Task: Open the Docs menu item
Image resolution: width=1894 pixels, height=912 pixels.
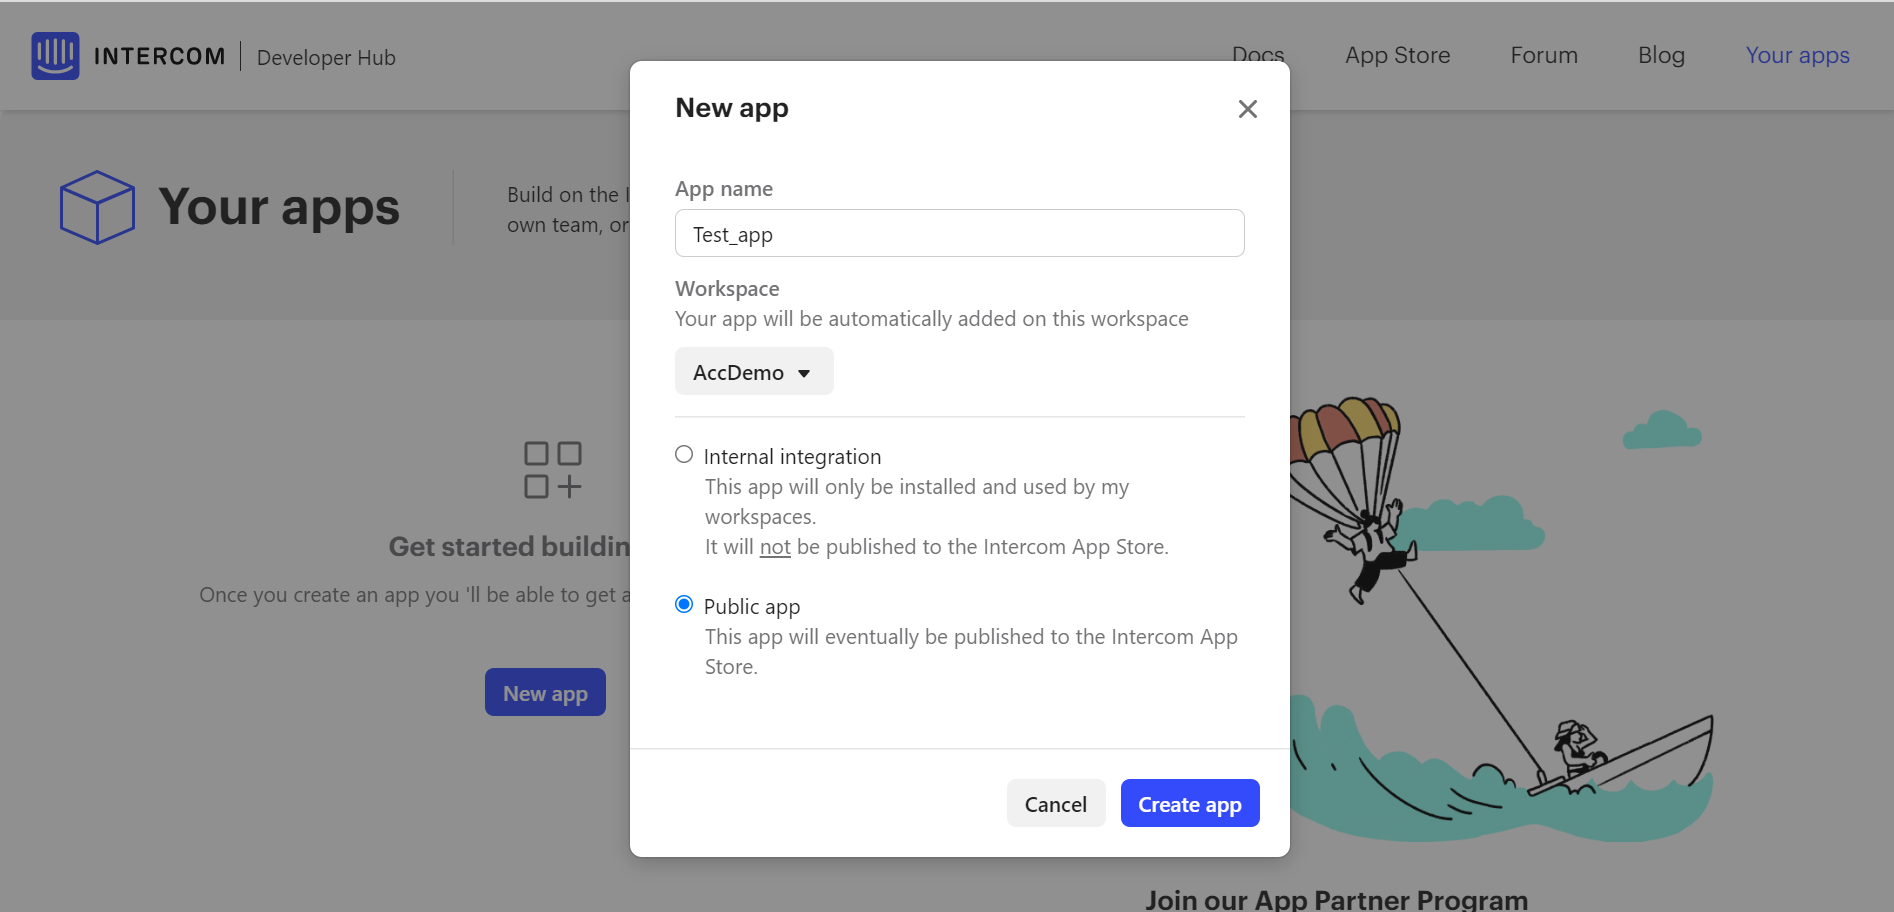Action: pyautogui.click(x=1258, y=53)
